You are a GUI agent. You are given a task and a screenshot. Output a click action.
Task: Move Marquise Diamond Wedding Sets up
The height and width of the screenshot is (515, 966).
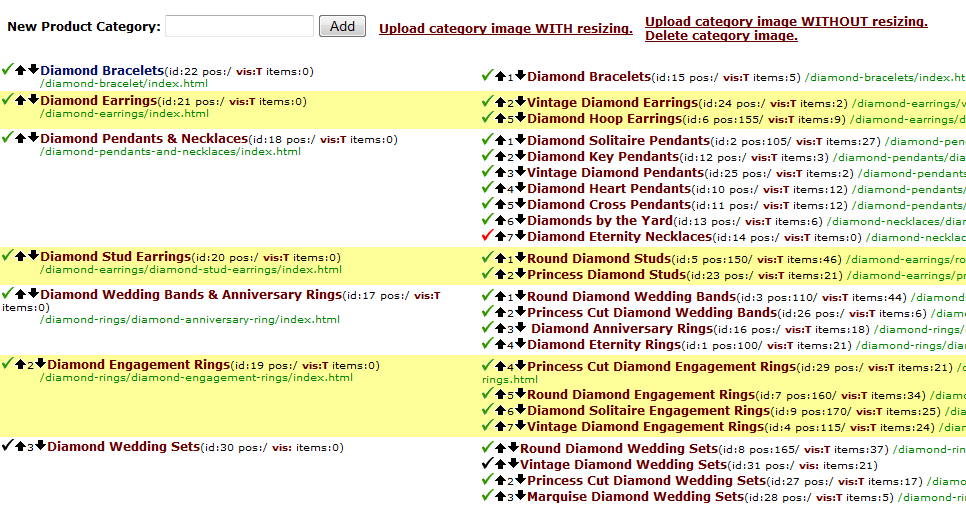(x=499, y=497)
